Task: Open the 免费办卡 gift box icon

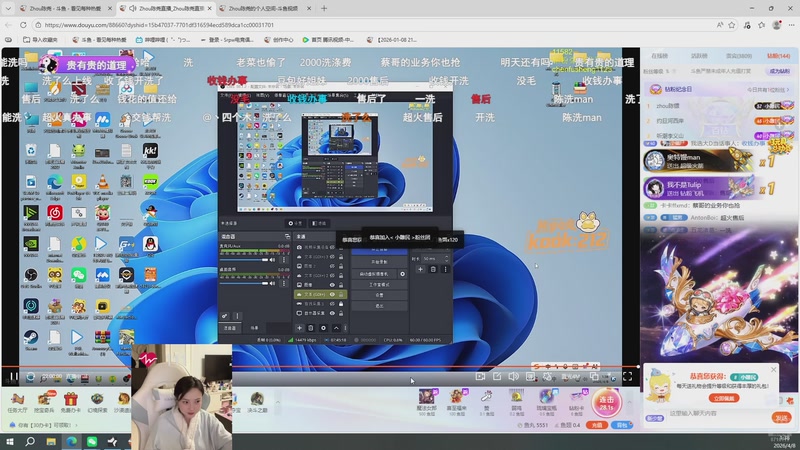Action: click(70, 403)
